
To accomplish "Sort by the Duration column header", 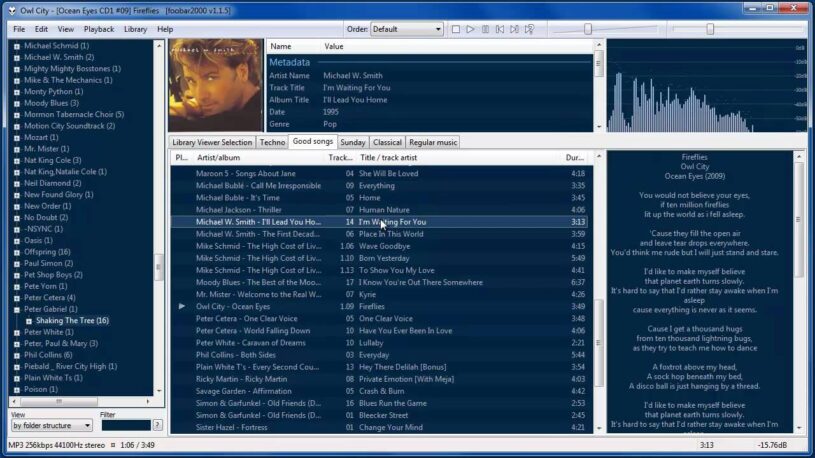I will [x=575, y=158].
